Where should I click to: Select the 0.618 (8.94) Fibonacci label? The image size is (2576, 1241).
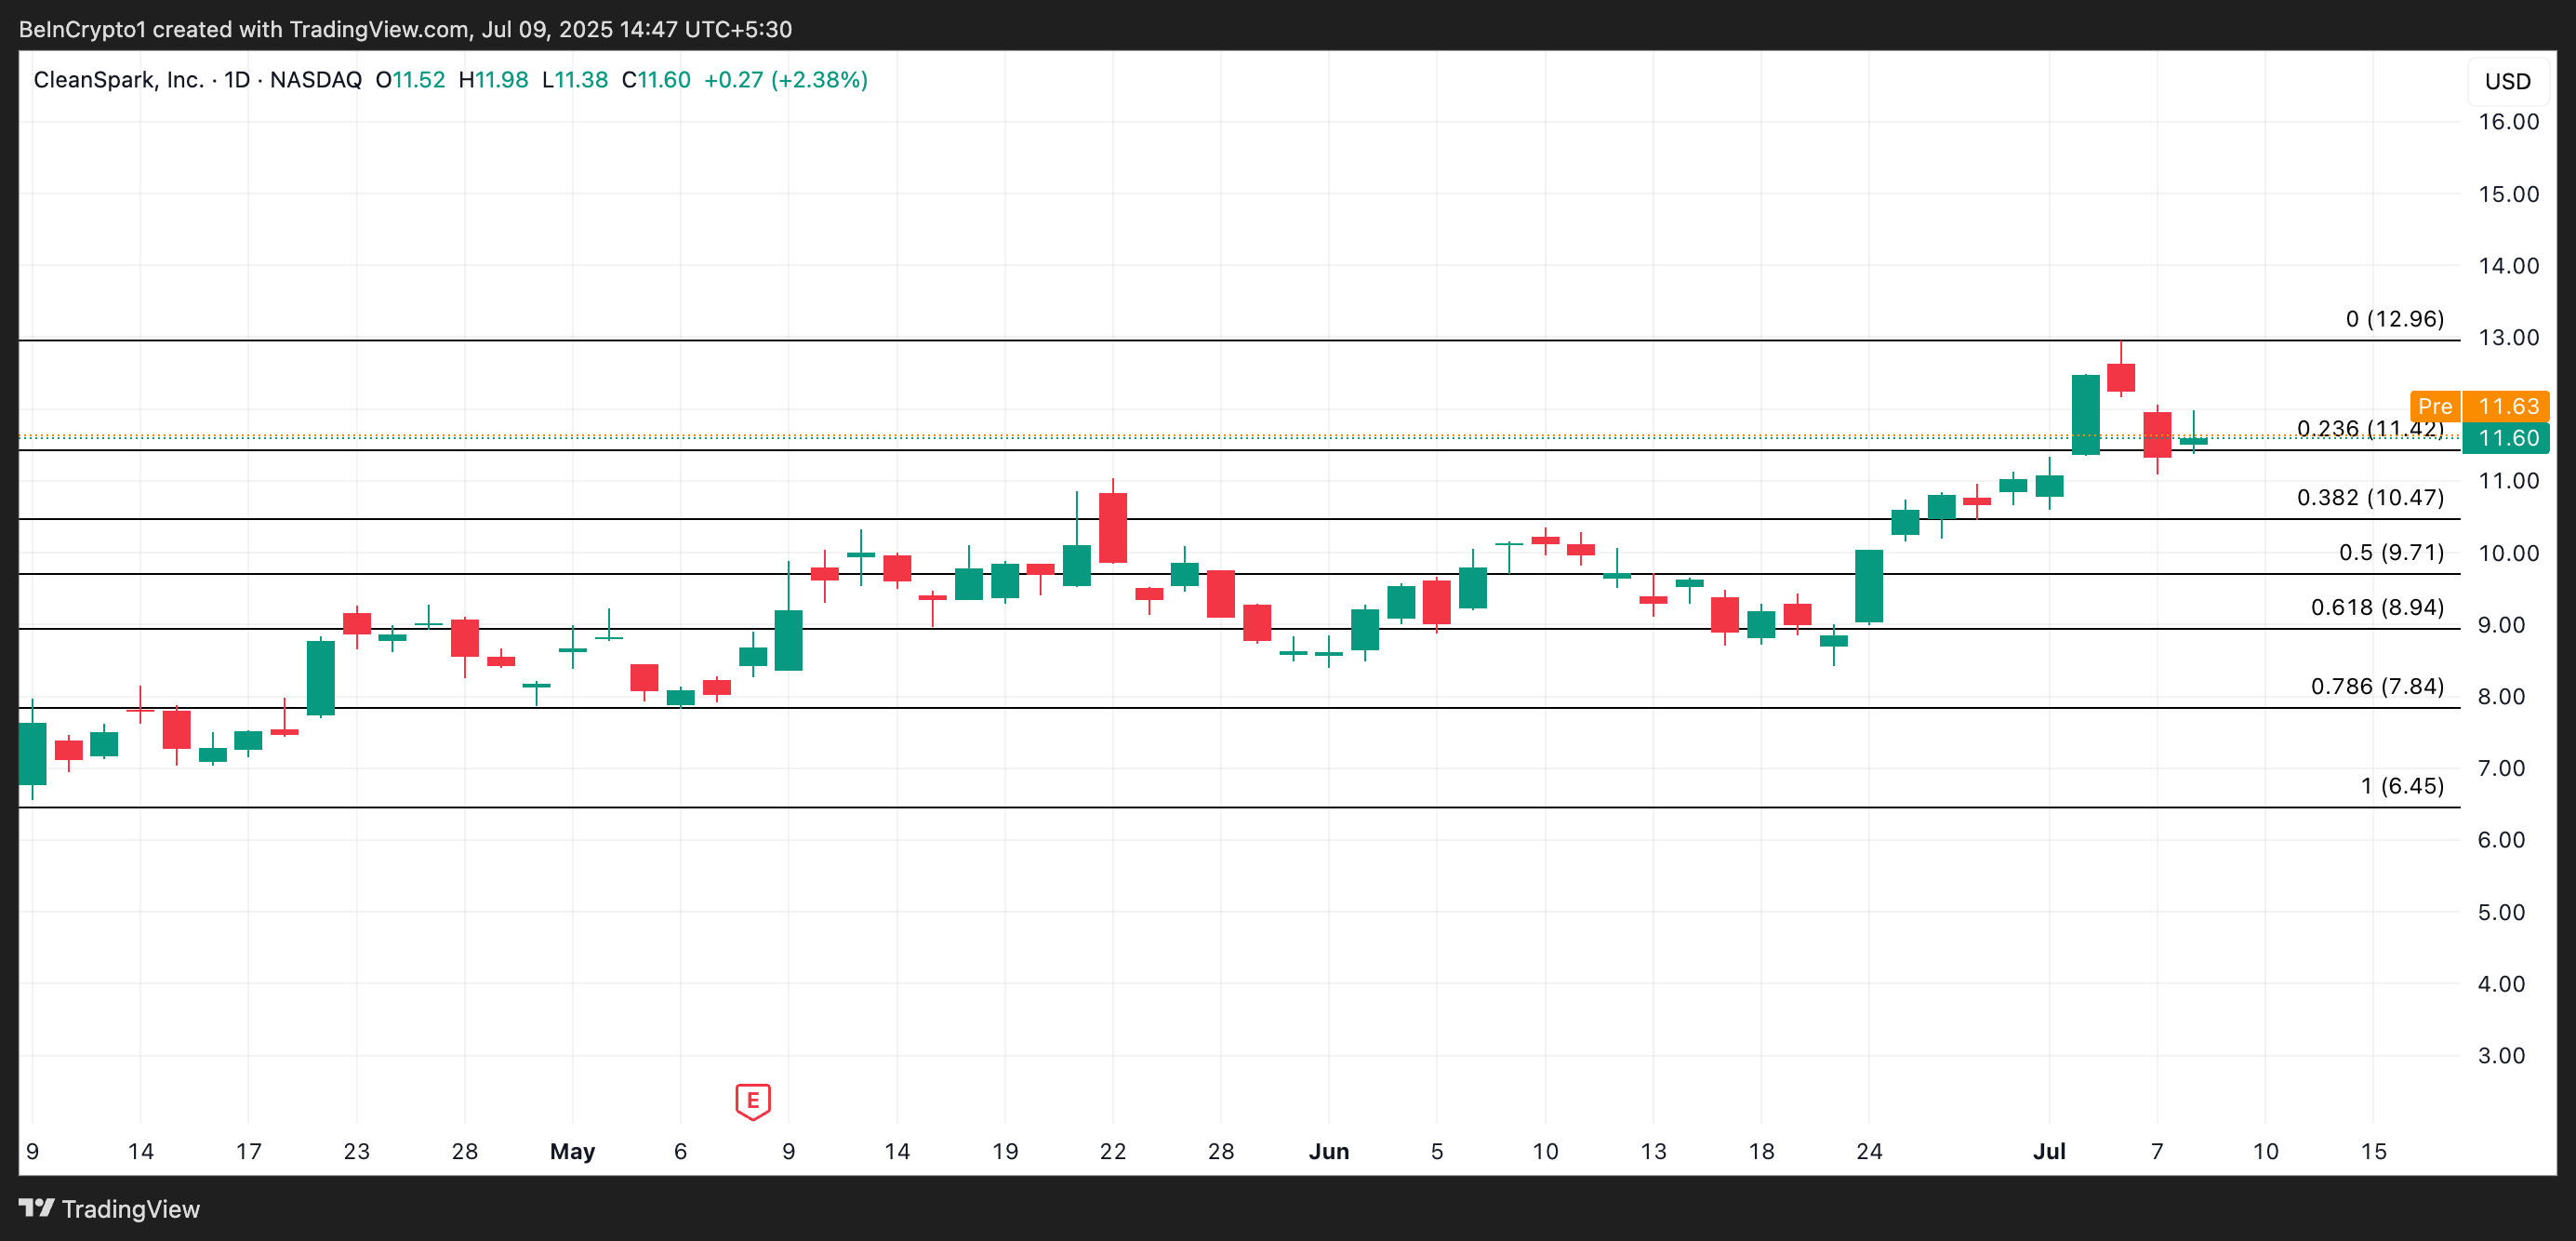point(2376,607)
